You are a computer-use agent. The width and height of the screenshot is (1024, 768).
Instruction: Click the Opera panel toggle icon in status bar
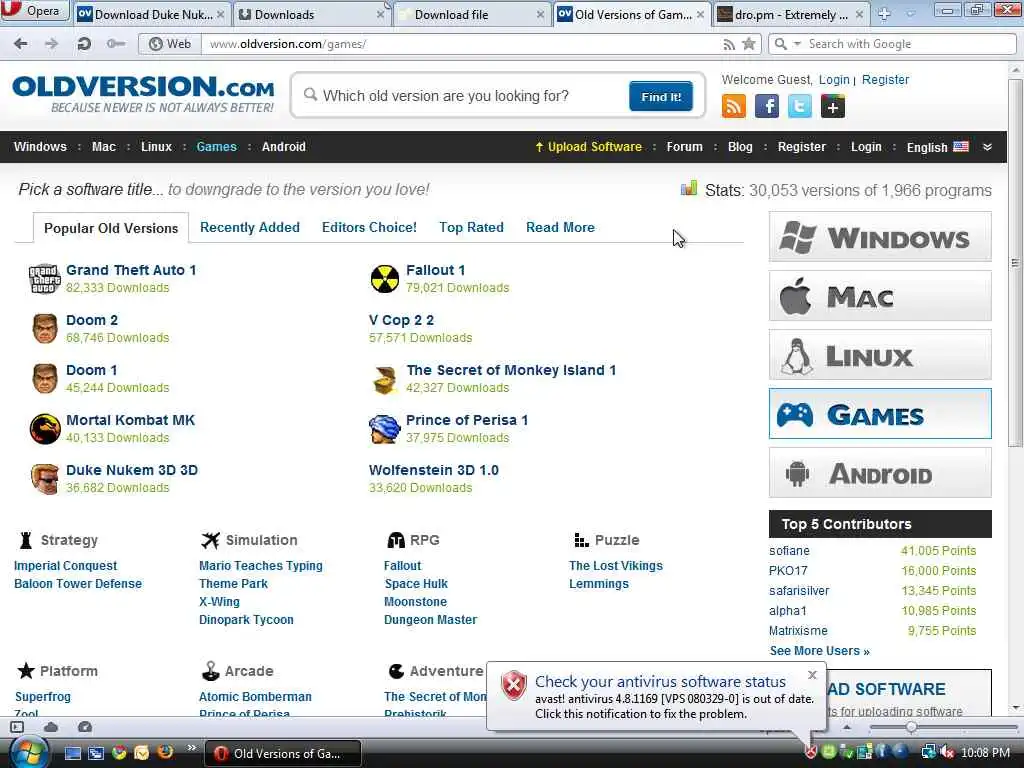(x=17, y=727)
